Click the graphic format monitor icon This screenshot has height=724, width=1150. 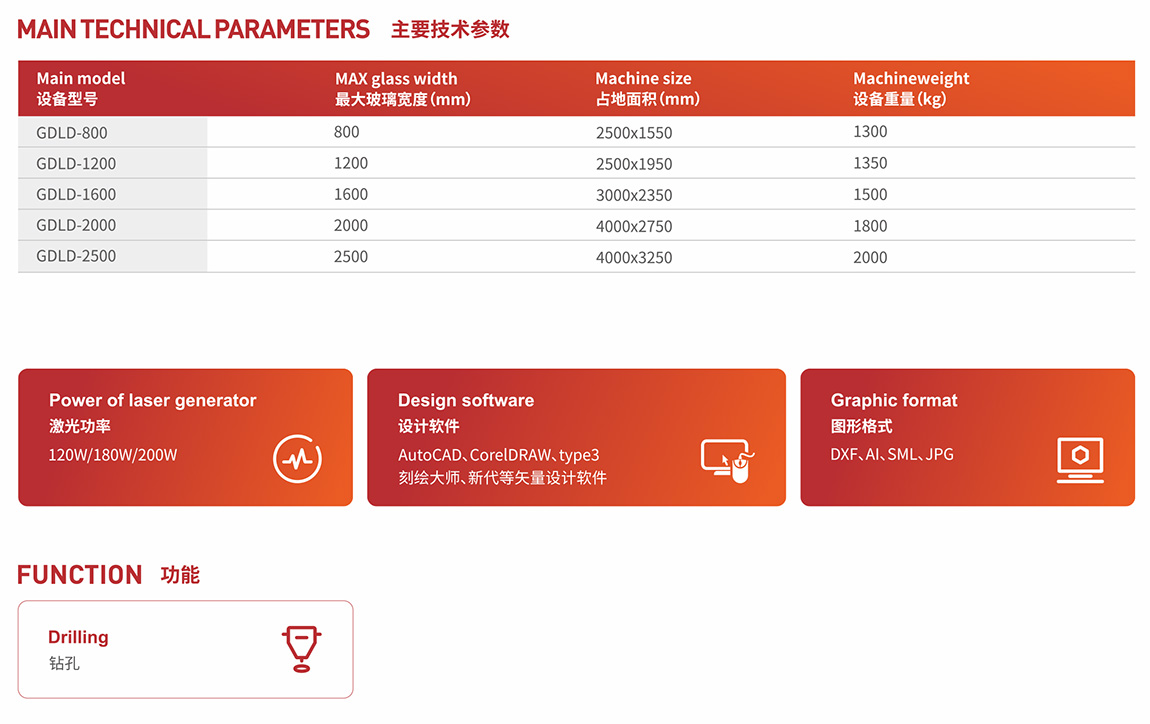point(1080,460)
